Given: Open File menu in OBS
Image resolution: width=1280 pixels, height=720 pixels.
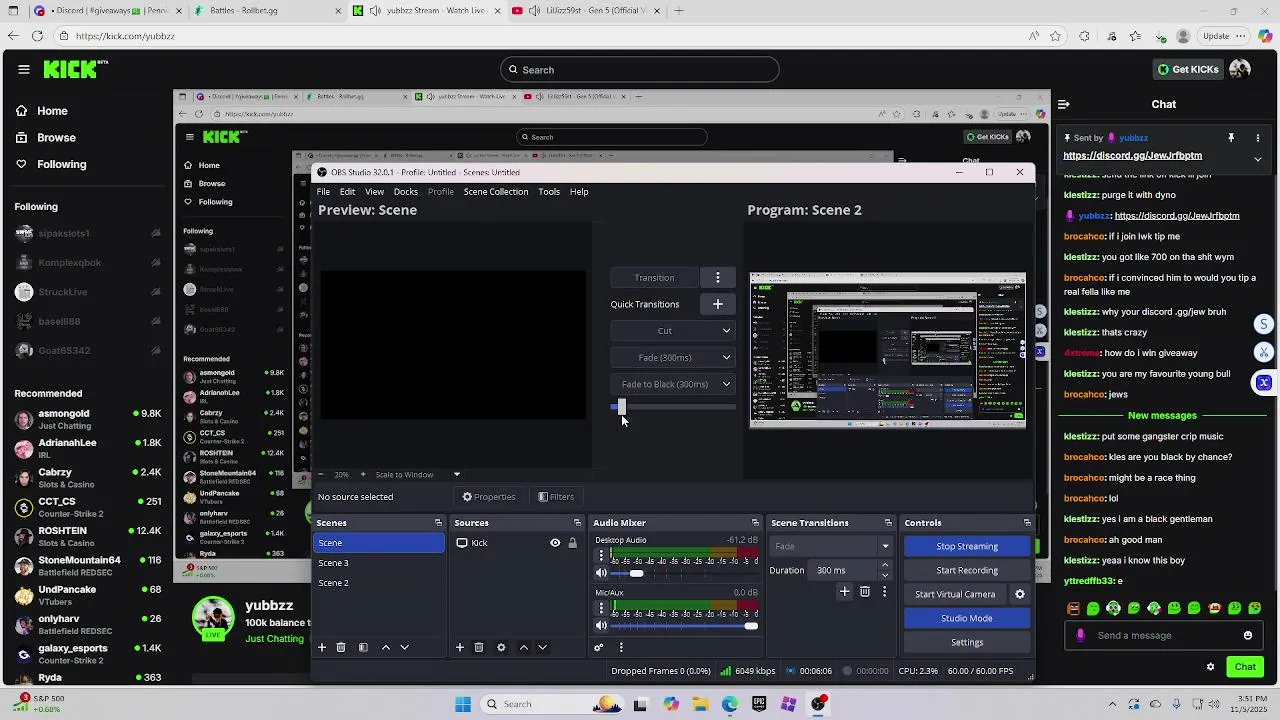Looking at the screenshot, I should point(323,192).
